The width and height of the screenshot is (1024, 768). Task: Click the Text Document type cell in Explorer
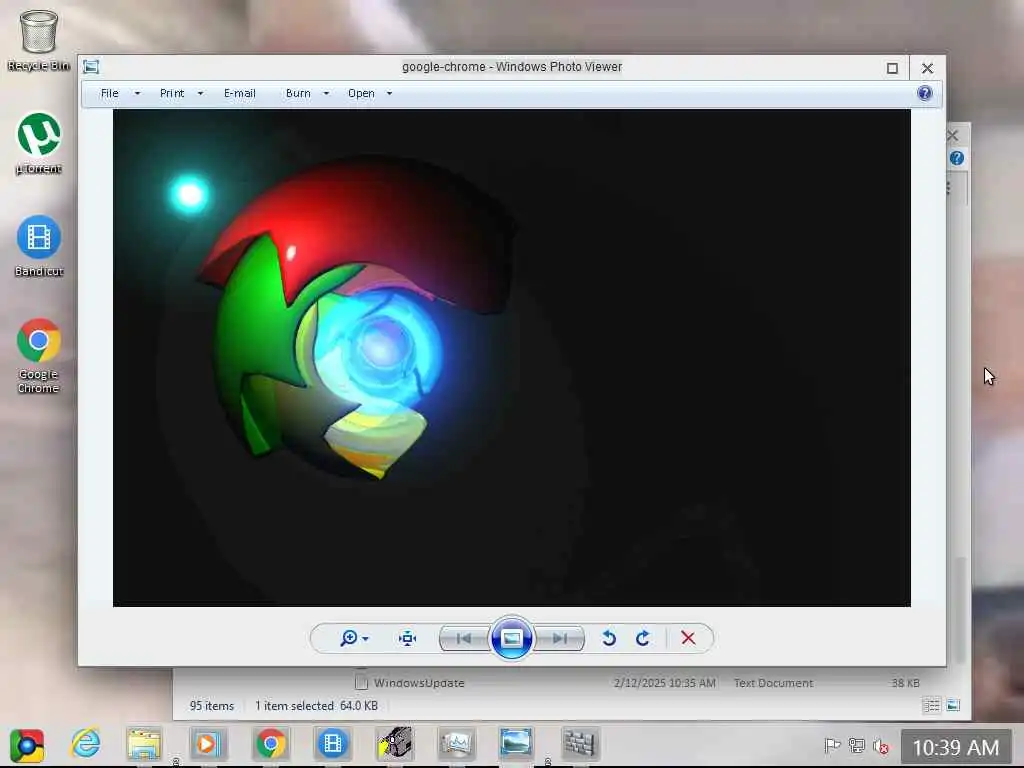[773, 683]
